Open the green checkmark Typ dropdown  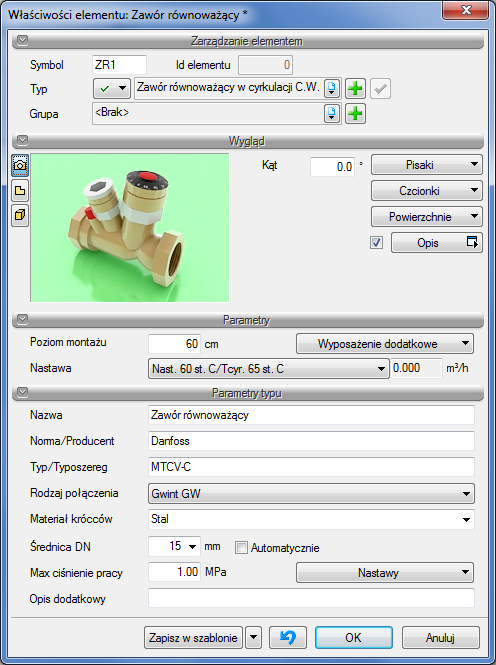pos(112,89)
